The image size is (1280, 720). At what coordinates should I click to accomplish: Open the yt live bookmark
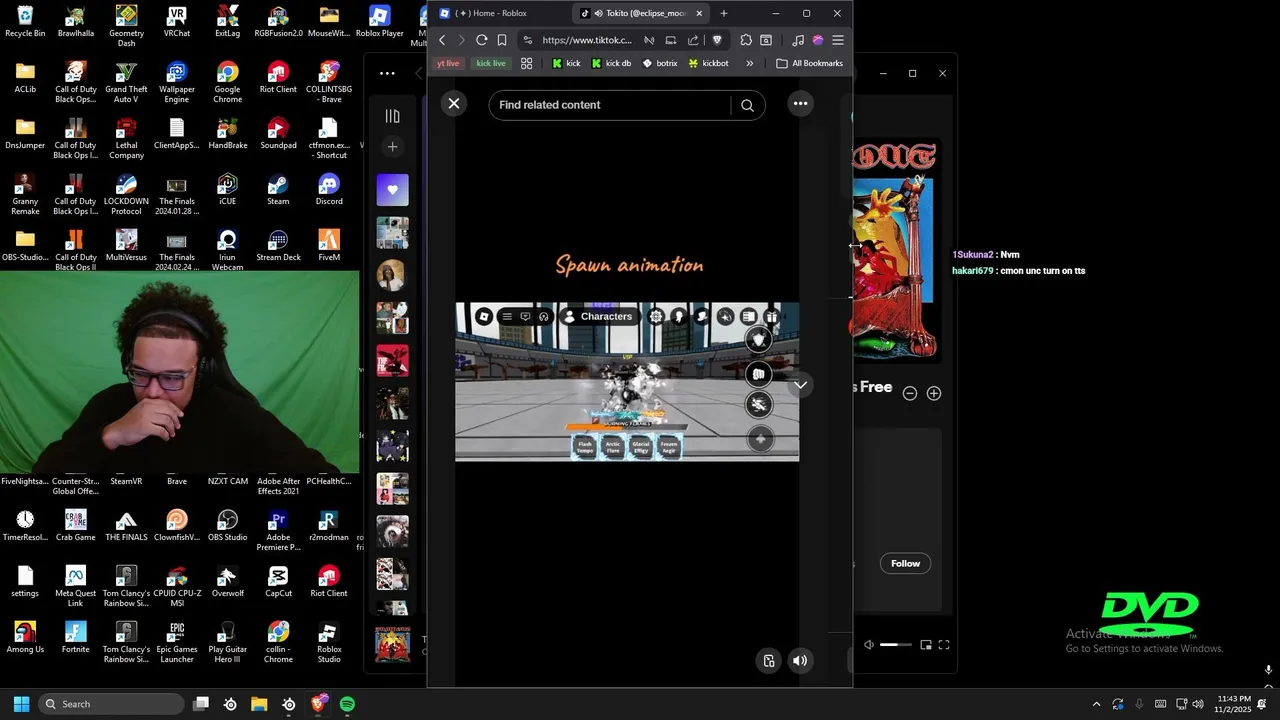coord(448,63)
